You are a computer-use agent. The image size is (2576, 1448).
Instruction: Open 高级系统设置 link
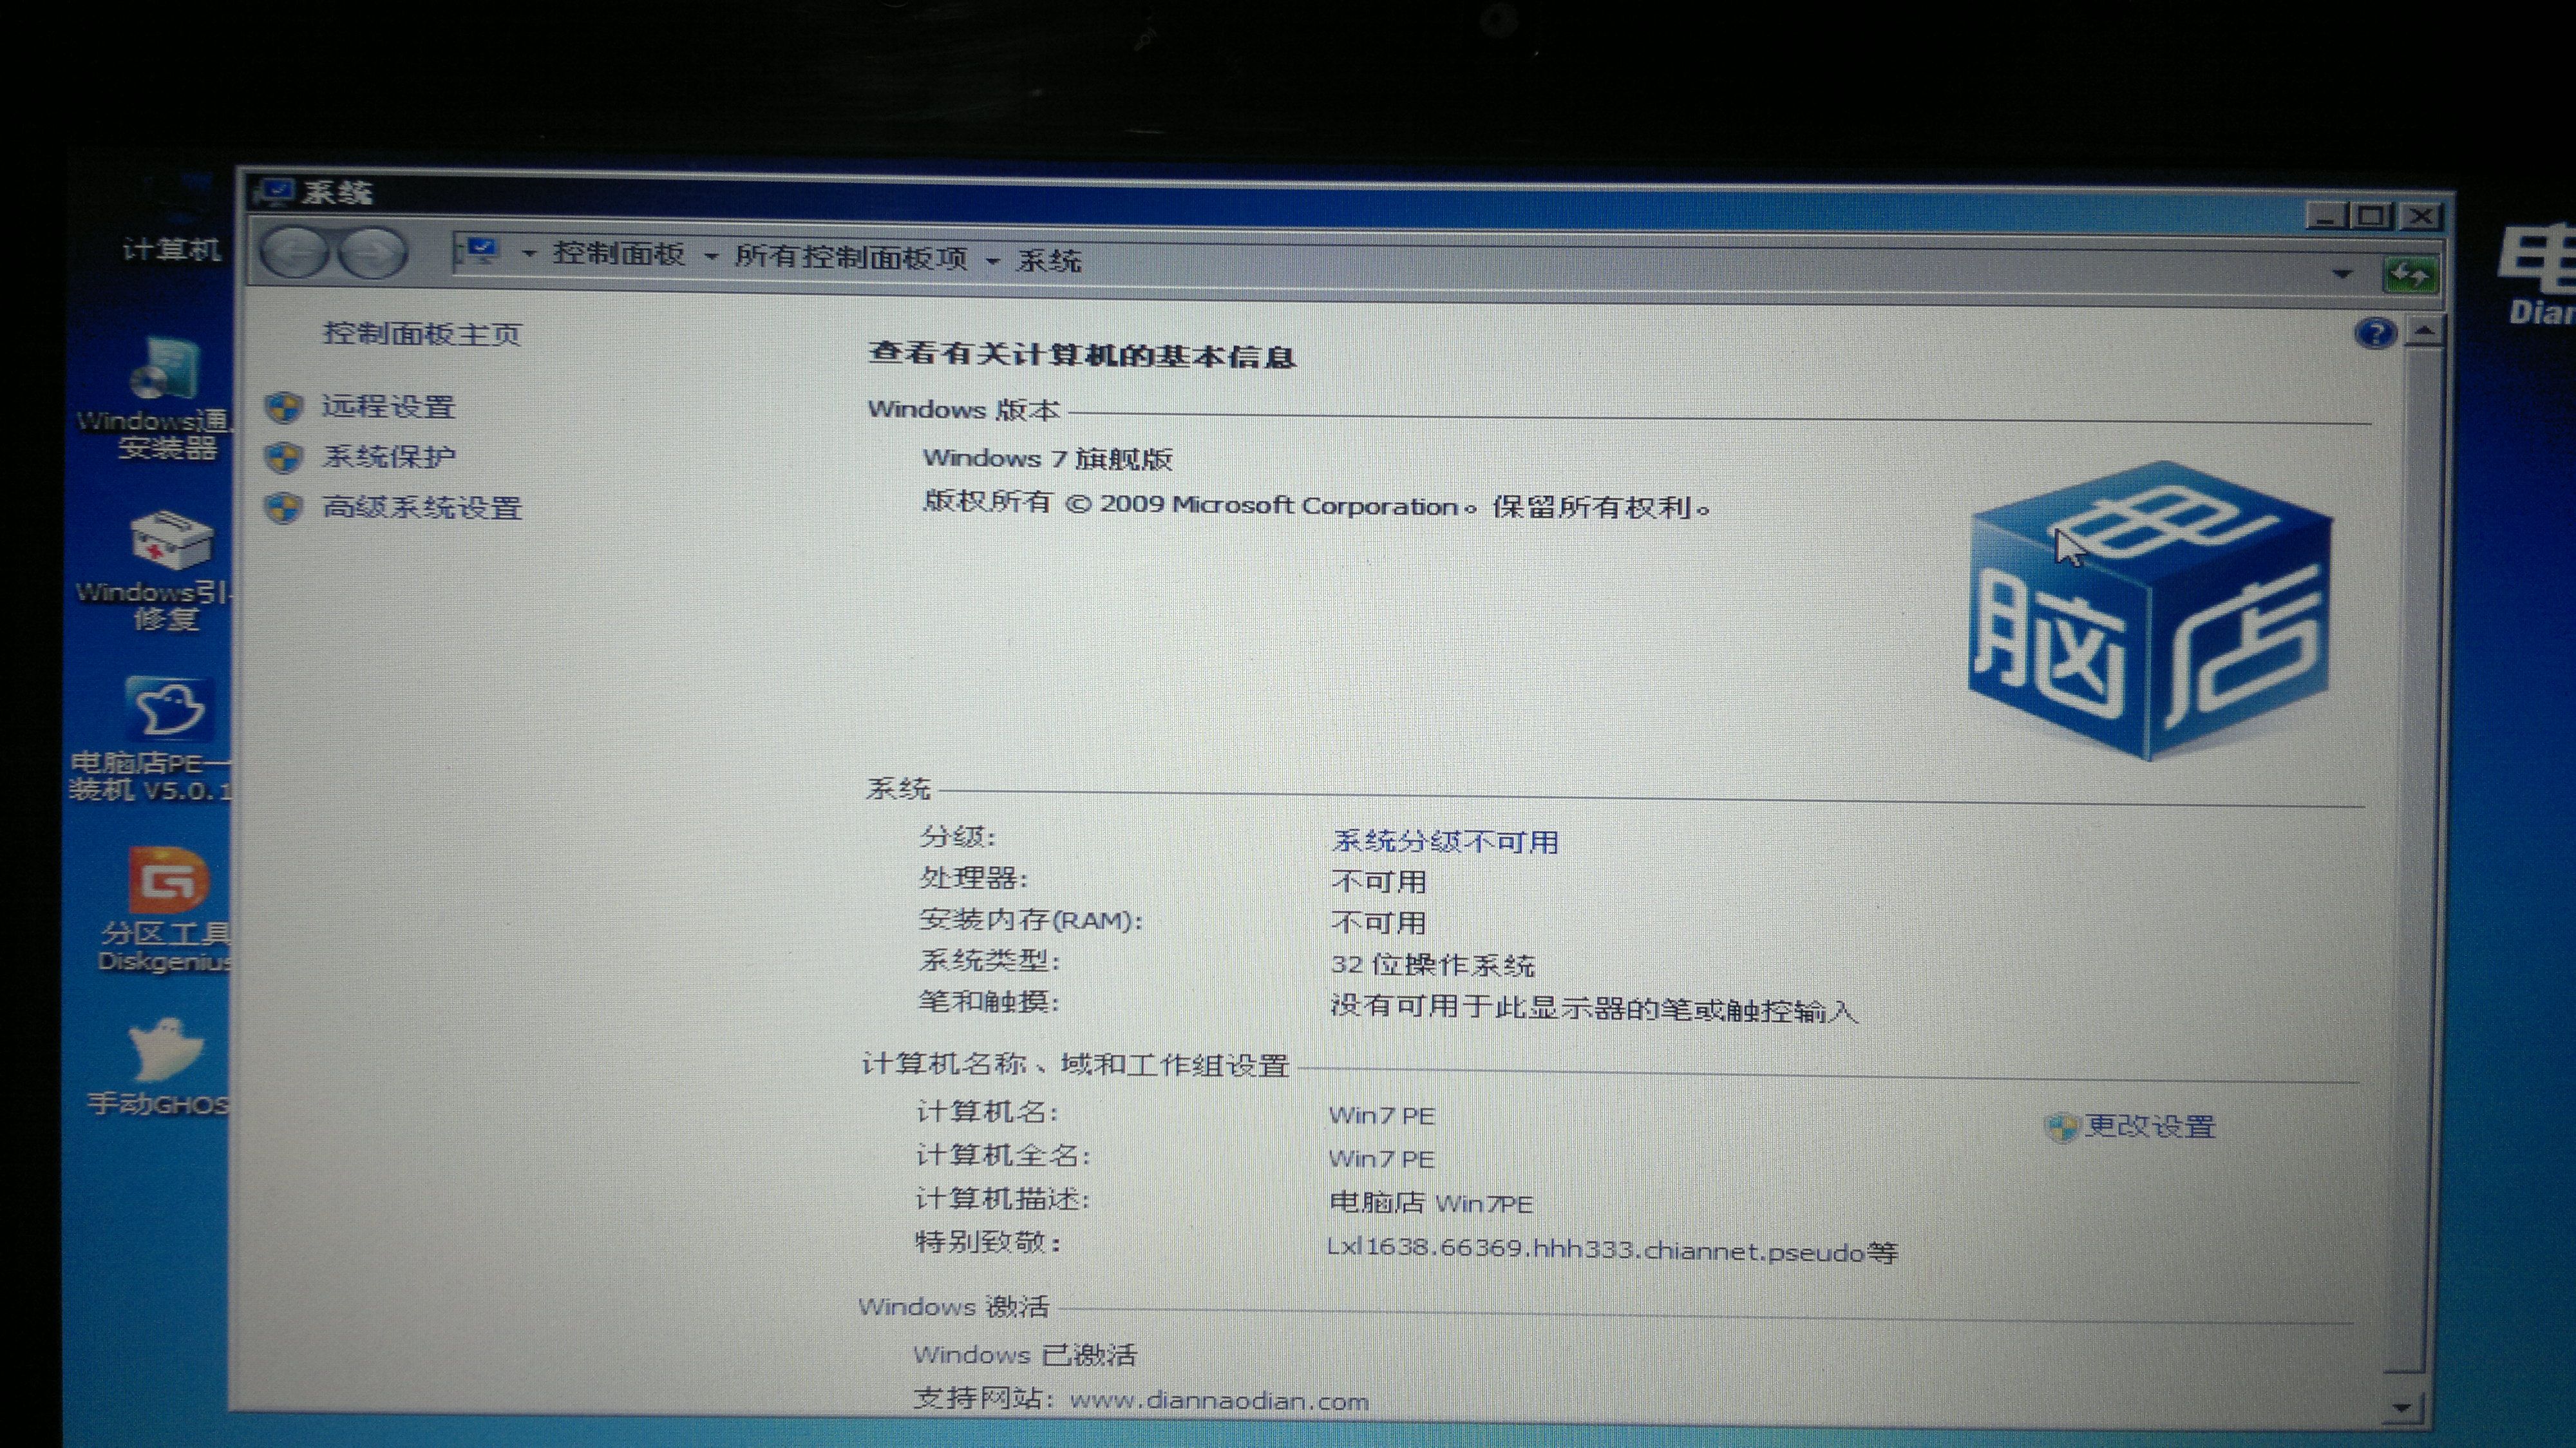point(422,508)
